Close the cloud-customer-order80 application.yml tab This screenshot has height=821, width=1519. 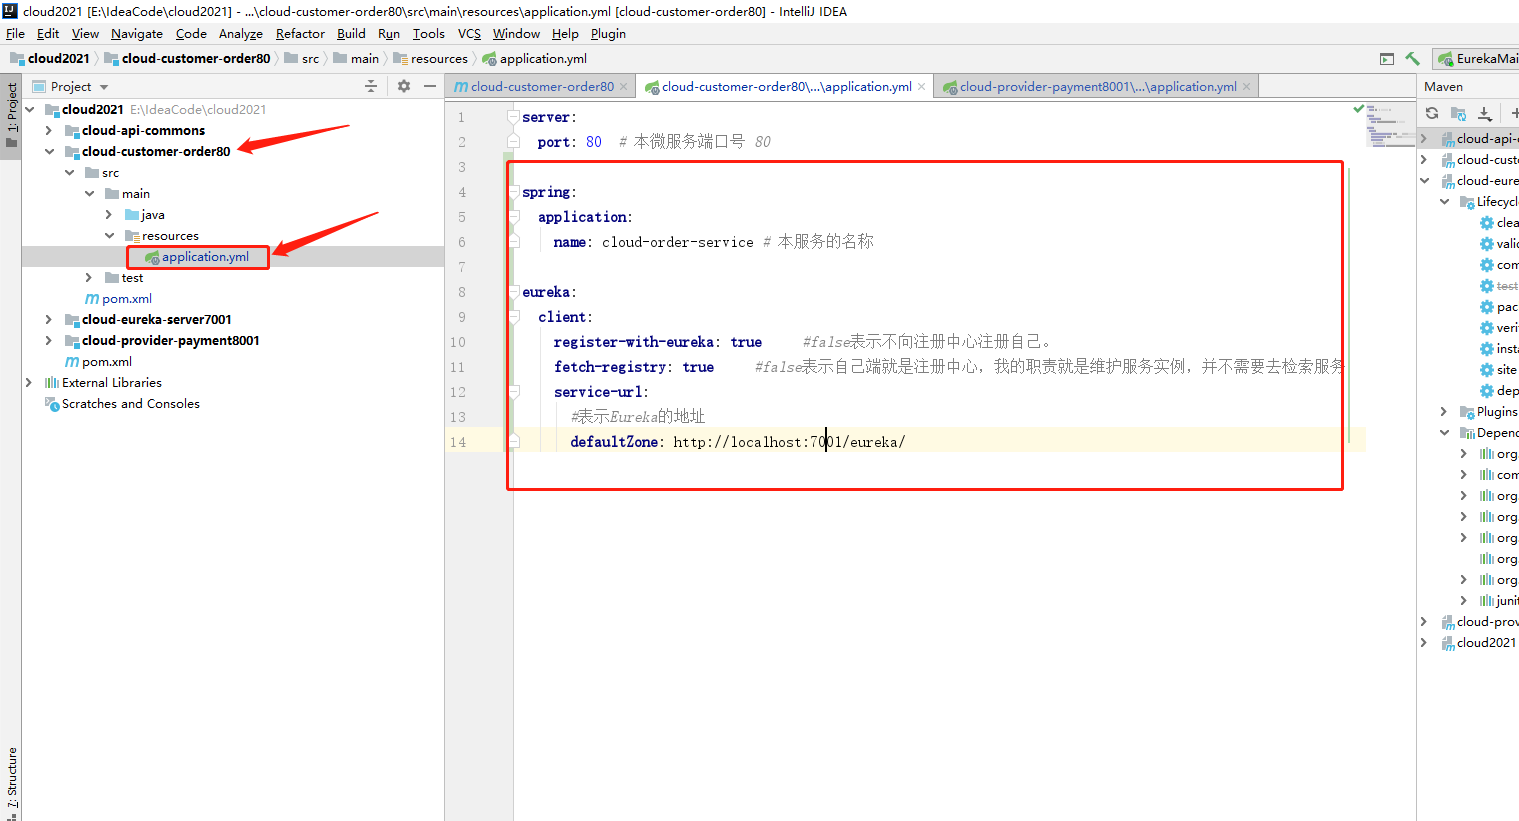tap(922, 87)
